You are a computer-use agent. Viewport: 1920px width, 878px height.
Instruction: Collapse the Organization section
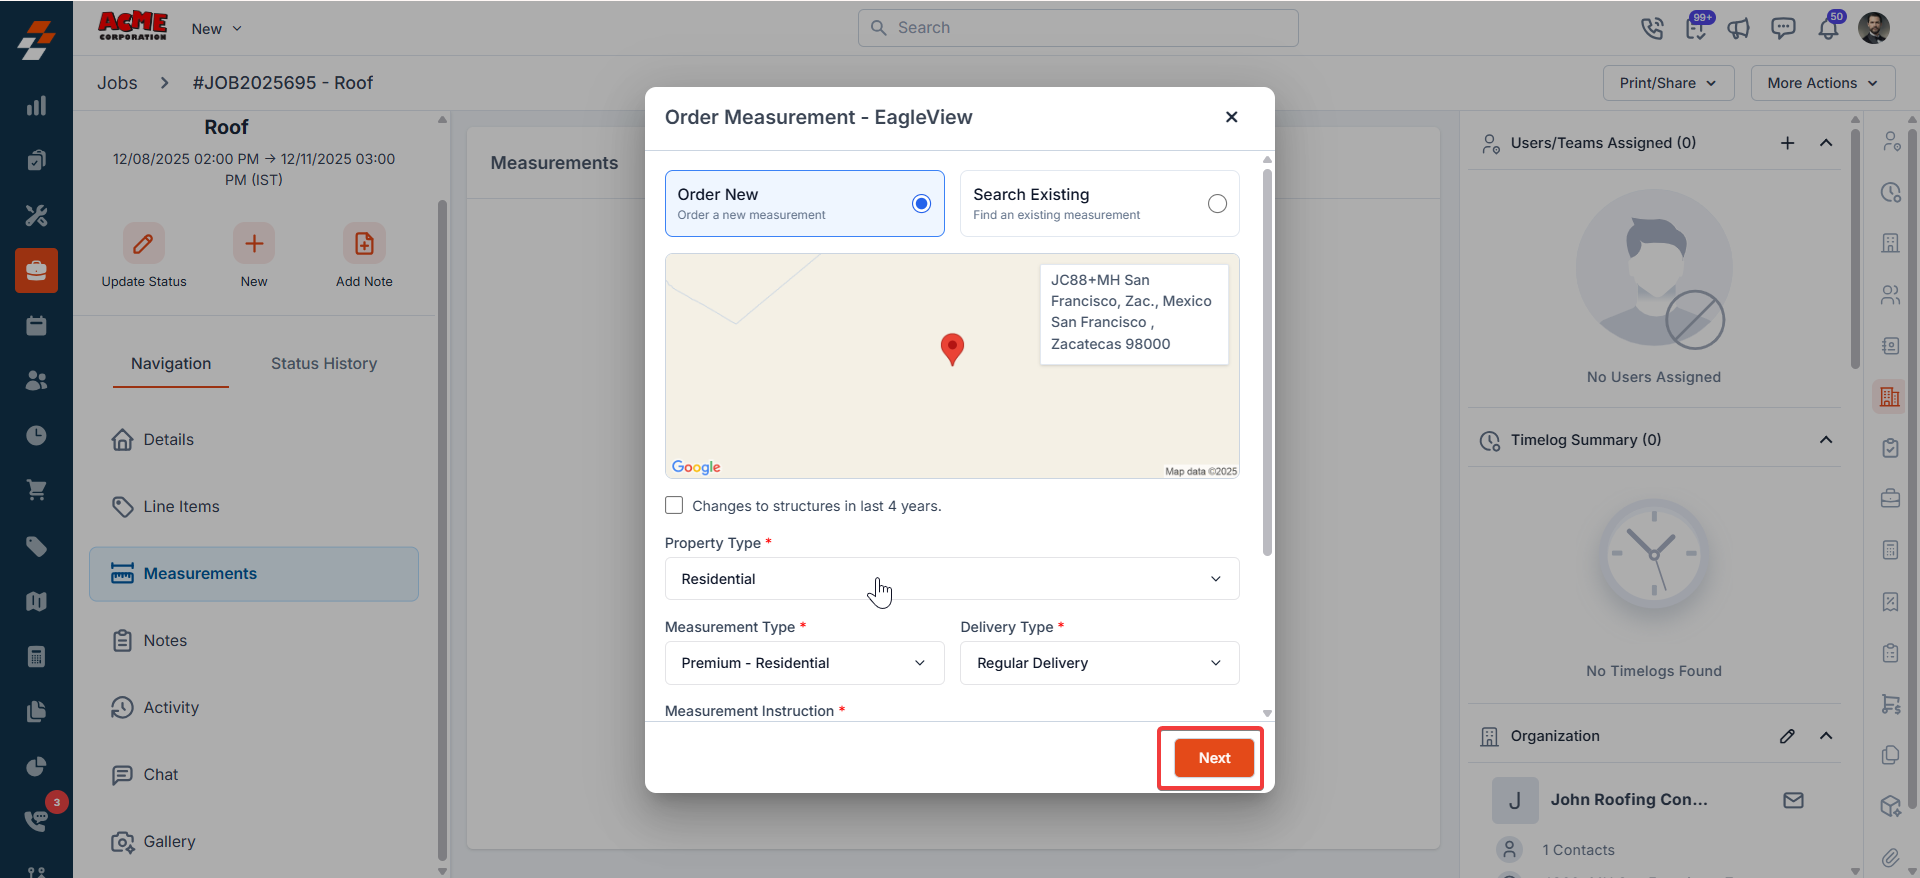point(1826,736)
